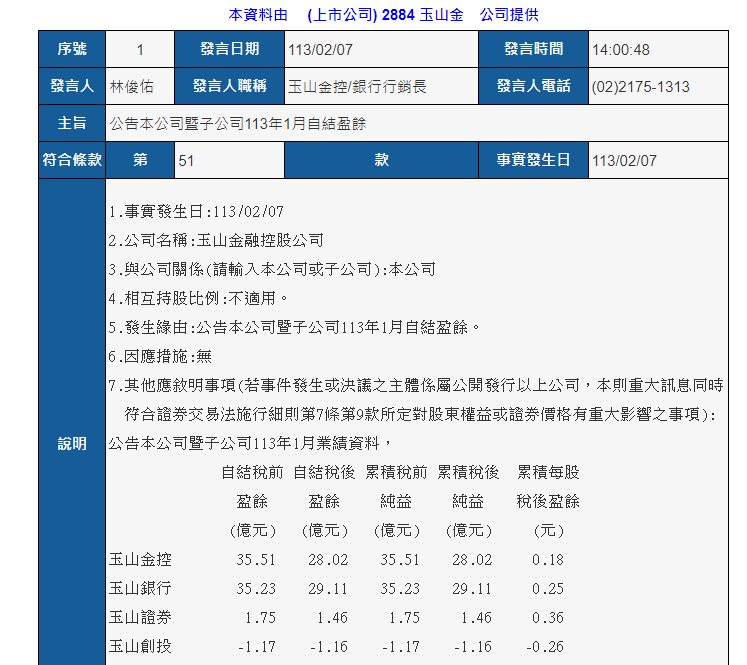Click the 第 header cell

pyautogui.click(x=140, y=160)
